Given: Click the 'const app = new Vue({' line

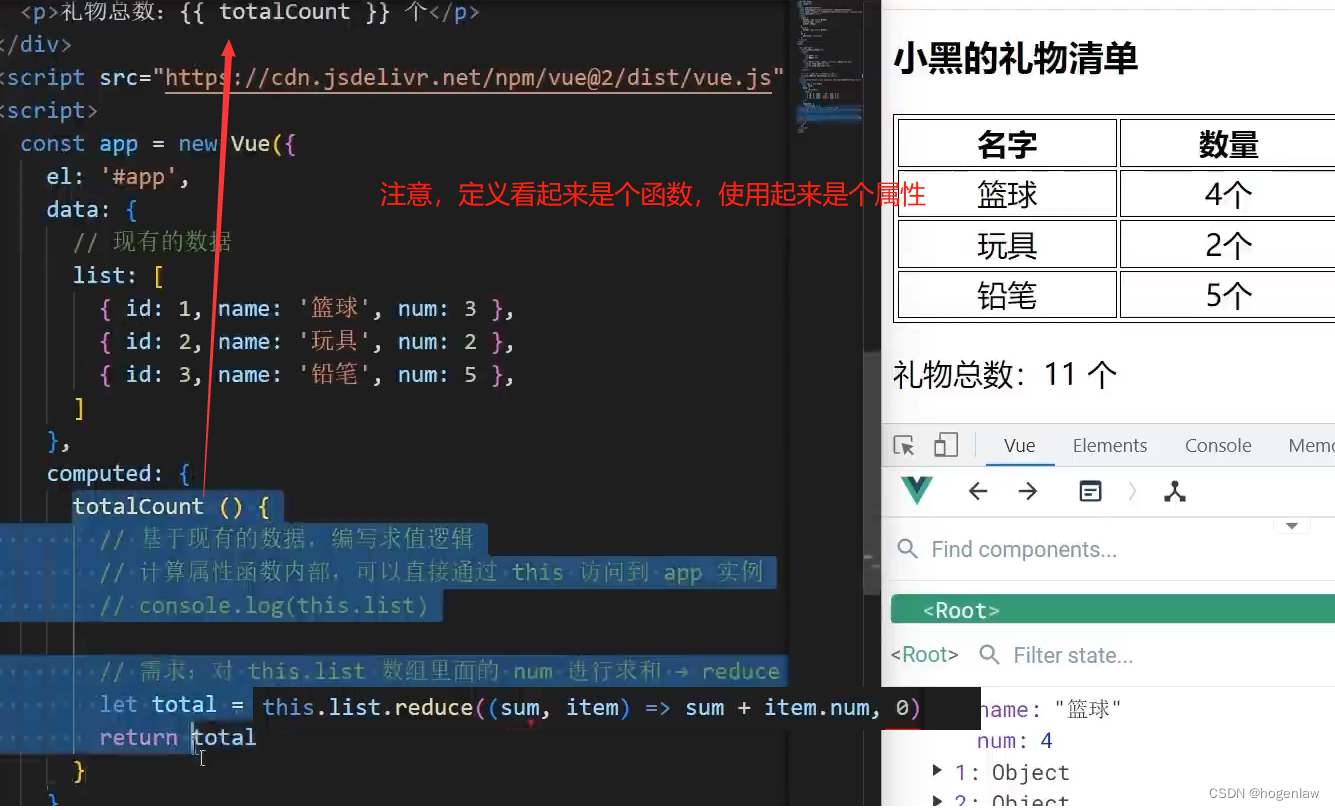Looking at the screenshot, I should click(158, 144).
